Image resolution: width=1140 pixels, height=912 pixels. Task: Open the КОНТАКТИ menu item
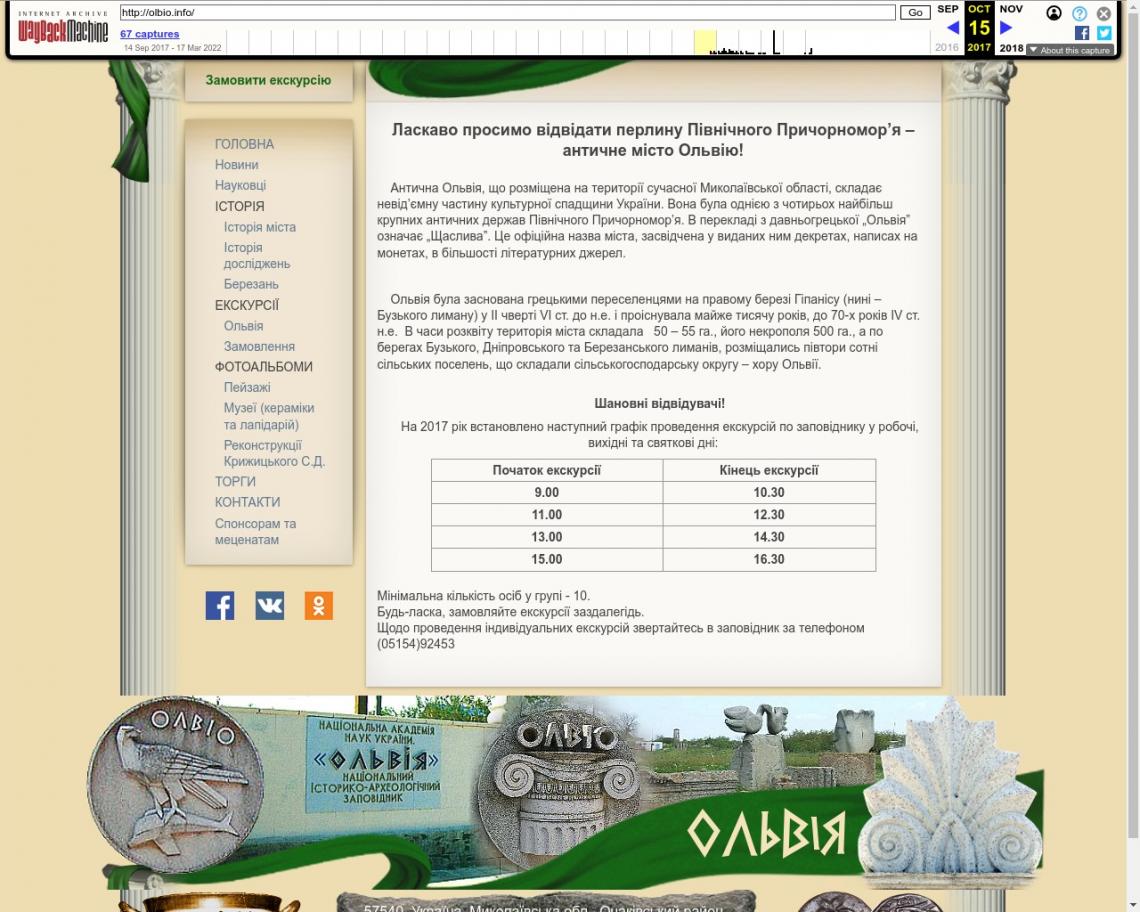[x=247, y=502]
